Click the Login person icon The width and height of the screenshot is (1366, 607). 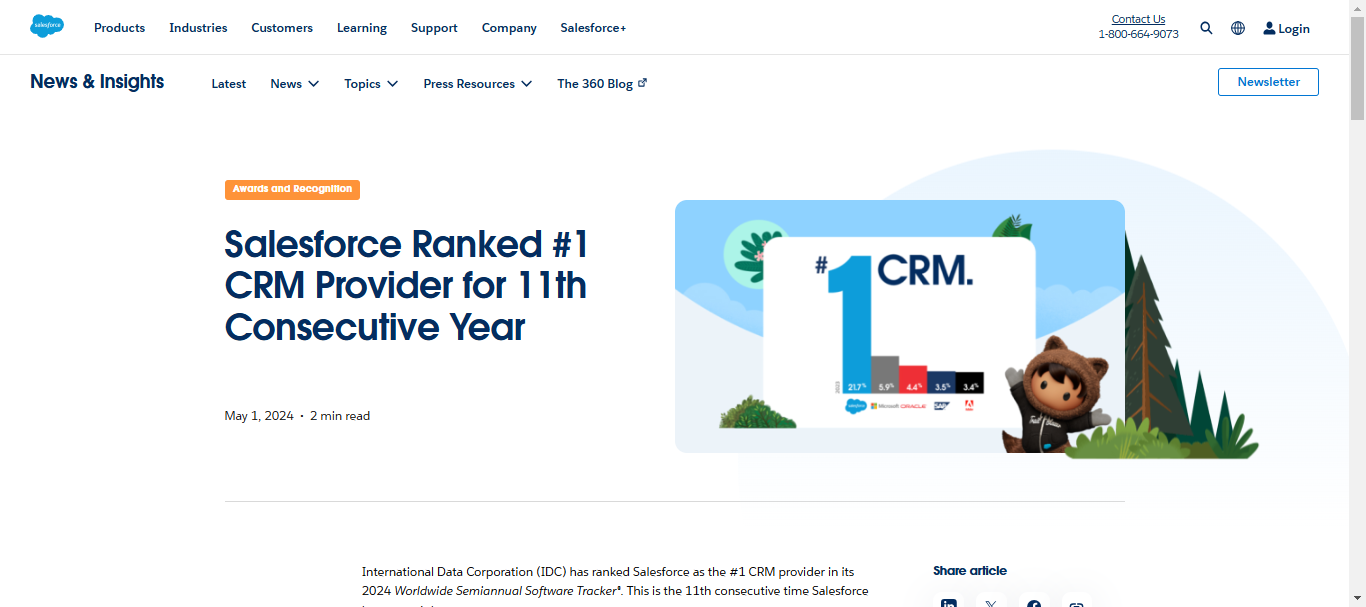point(1268,27)
